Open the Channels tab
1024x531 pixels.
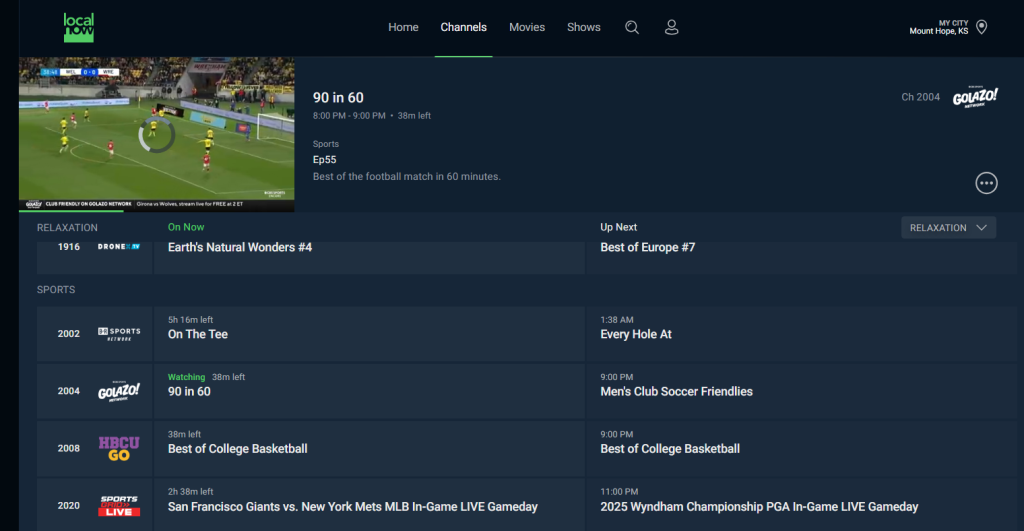[463, 27]
